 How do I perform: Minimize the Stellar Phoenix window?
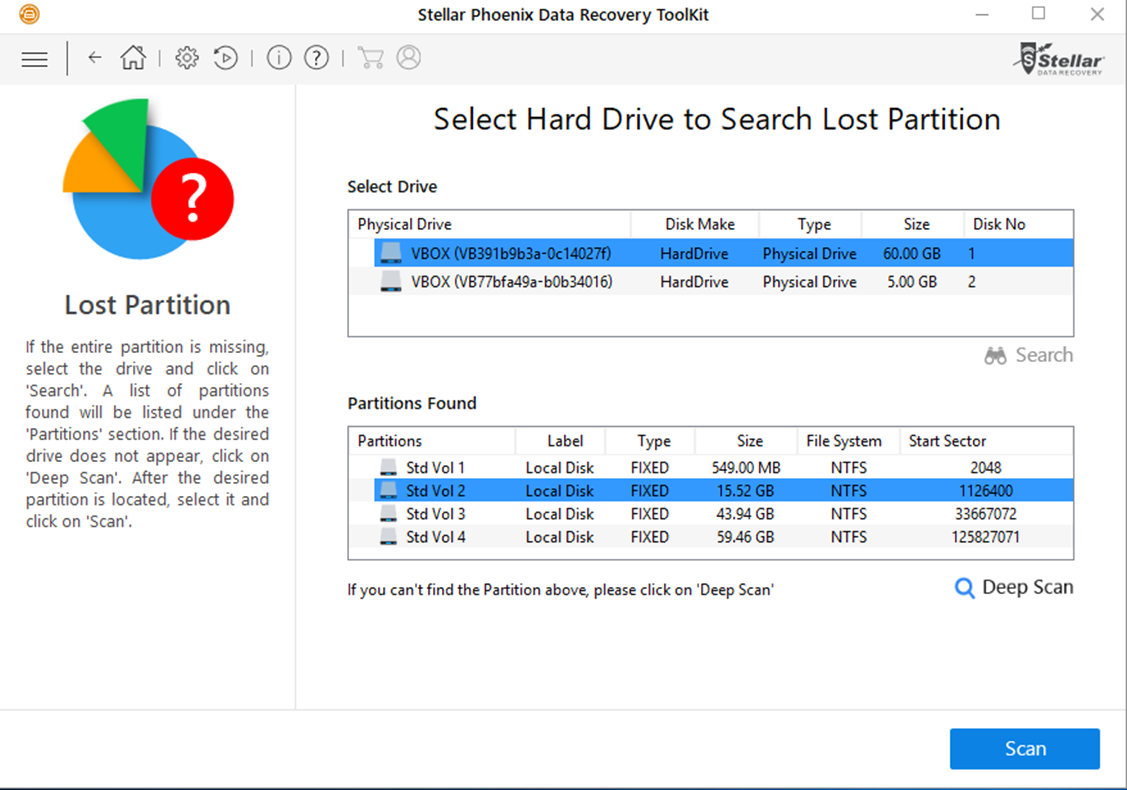[x=982, y=14]
